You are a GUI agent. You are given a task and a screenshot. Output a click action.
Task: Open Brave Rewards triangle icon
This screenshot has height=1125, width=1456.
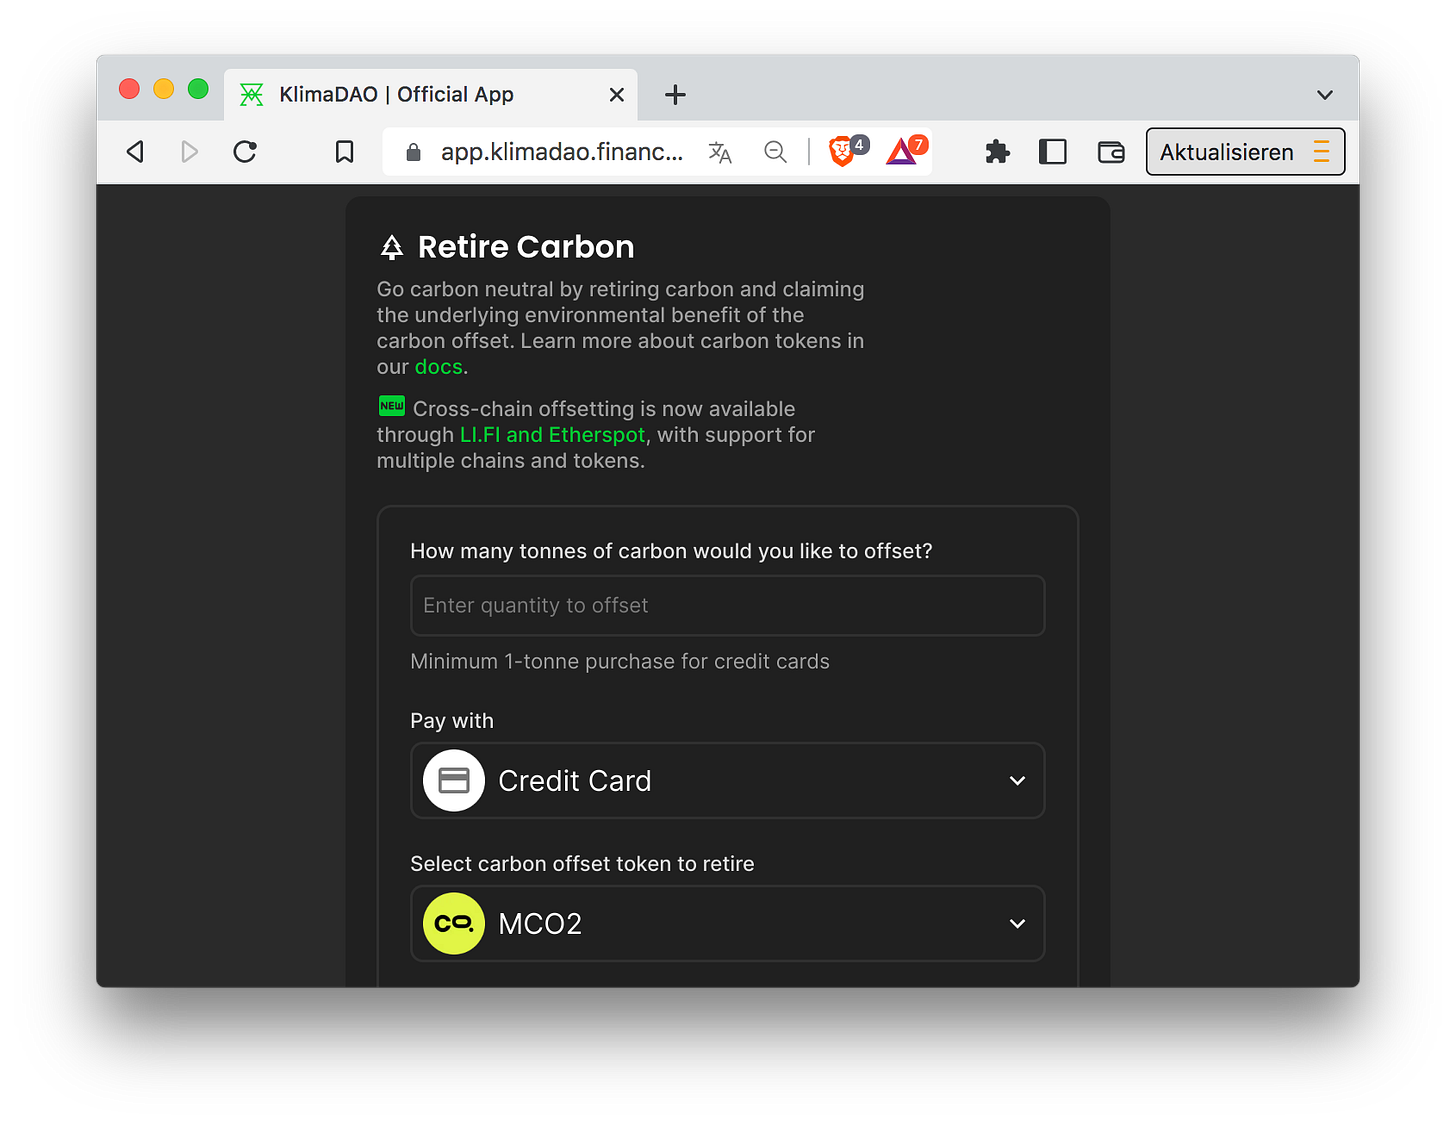point(902,151)
